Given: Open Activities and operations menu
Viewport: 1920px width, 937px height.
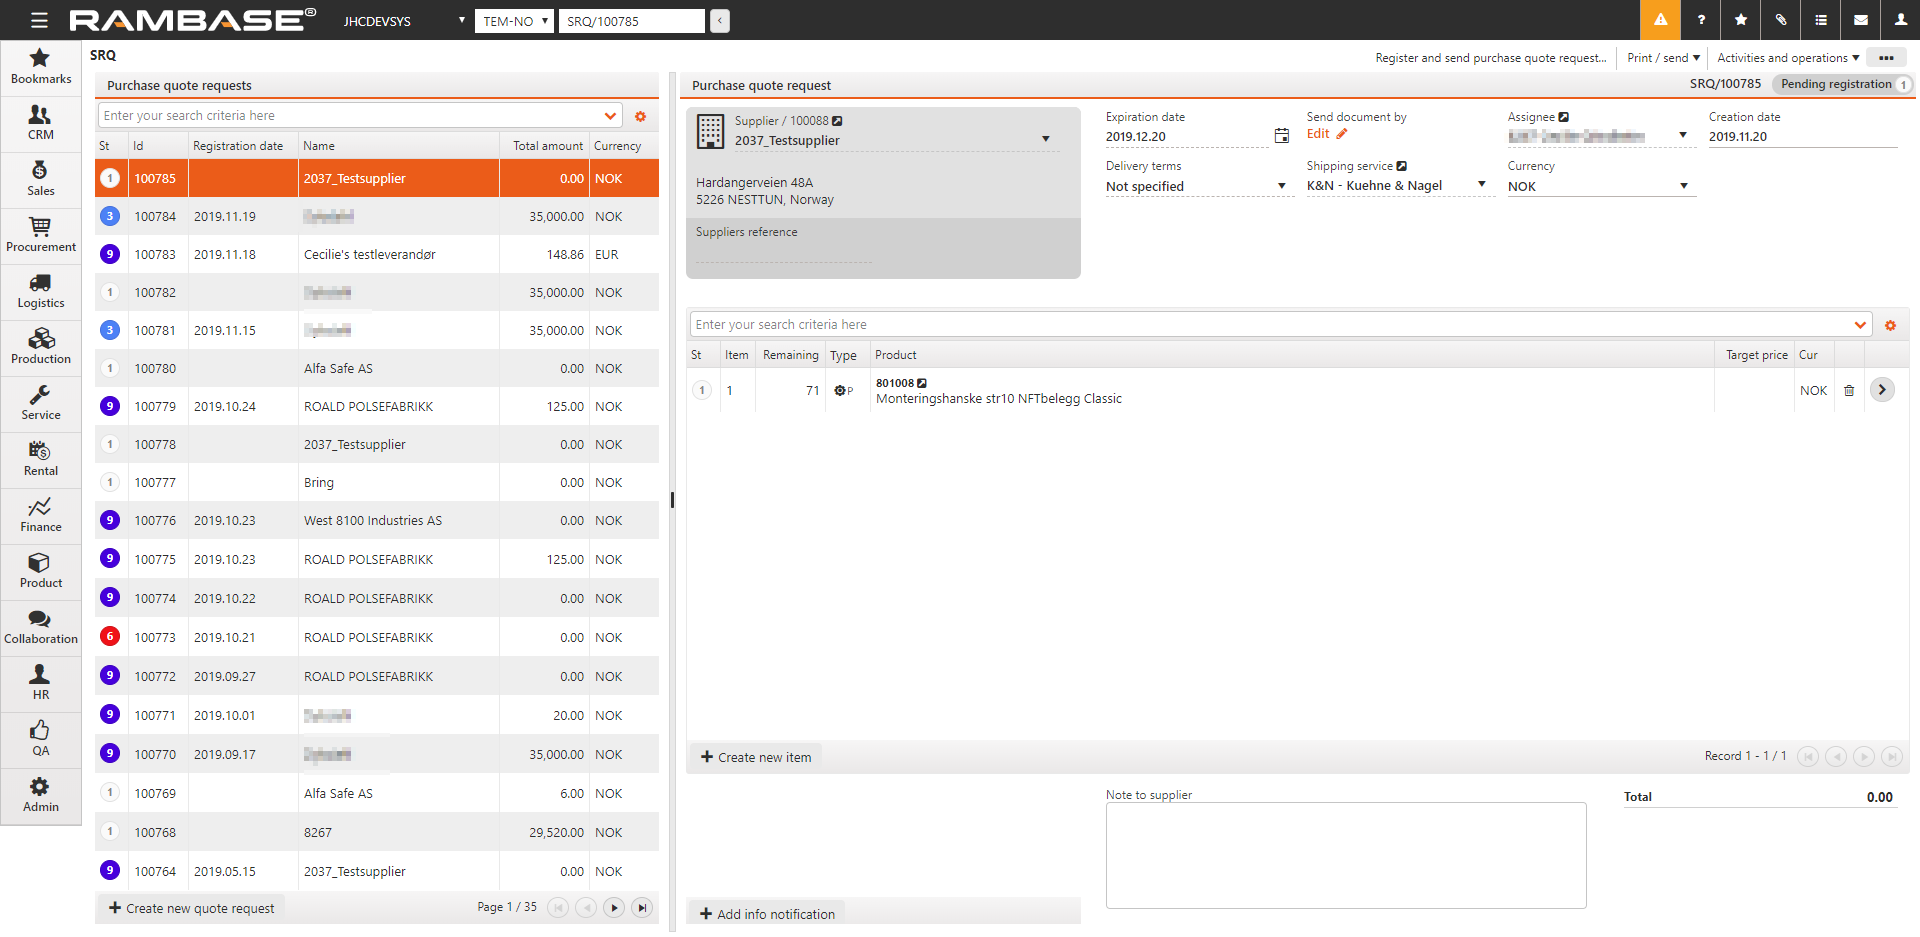Looking at the screenshot, I should (1787, 58).
